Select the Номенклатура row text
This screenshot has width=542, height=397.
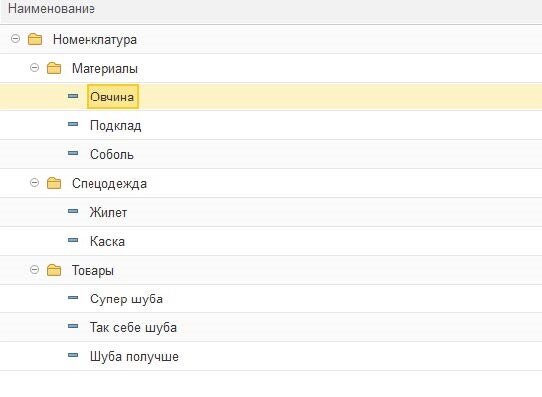(95, 39)
